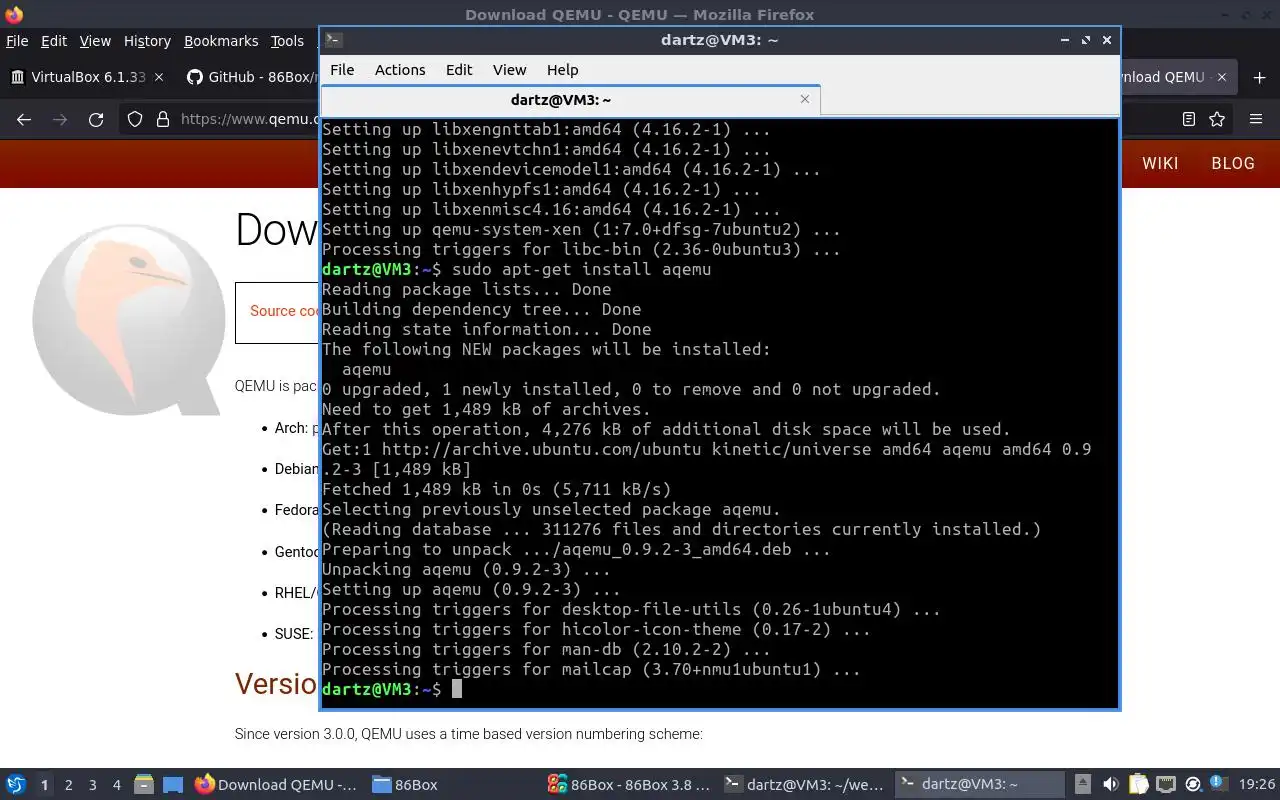Open the Source code tab on QEMU page
The image size is (1280, 800).
point(284,311)
